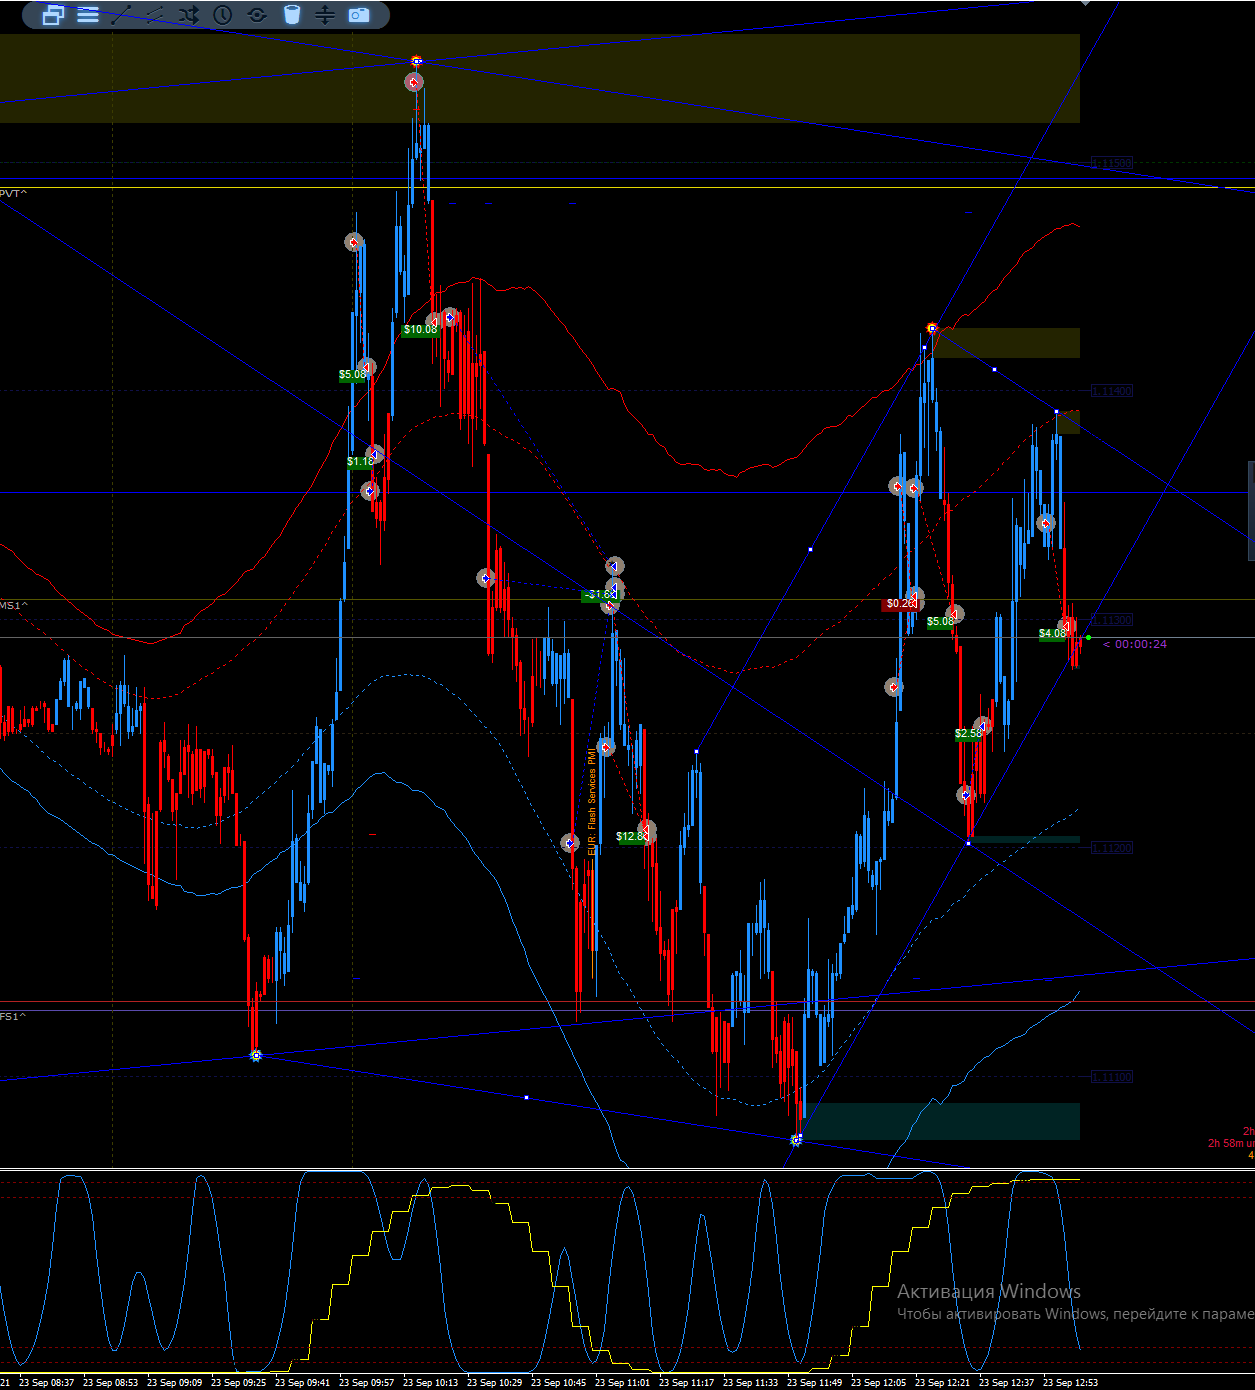Click the clock icon in the toolbar

(x=223, y=15)
